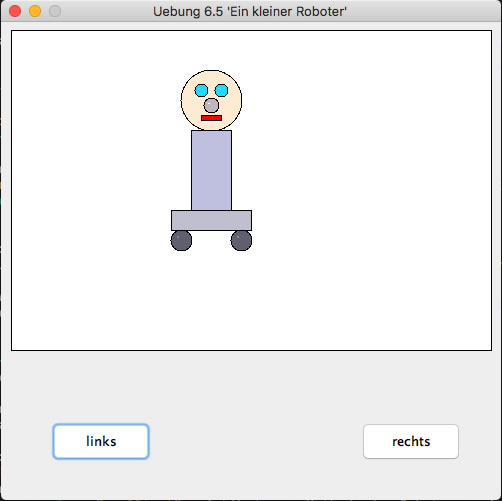Click the robot's gray base platform
This screenshot has height=501, width=502.
click(211, 220)
